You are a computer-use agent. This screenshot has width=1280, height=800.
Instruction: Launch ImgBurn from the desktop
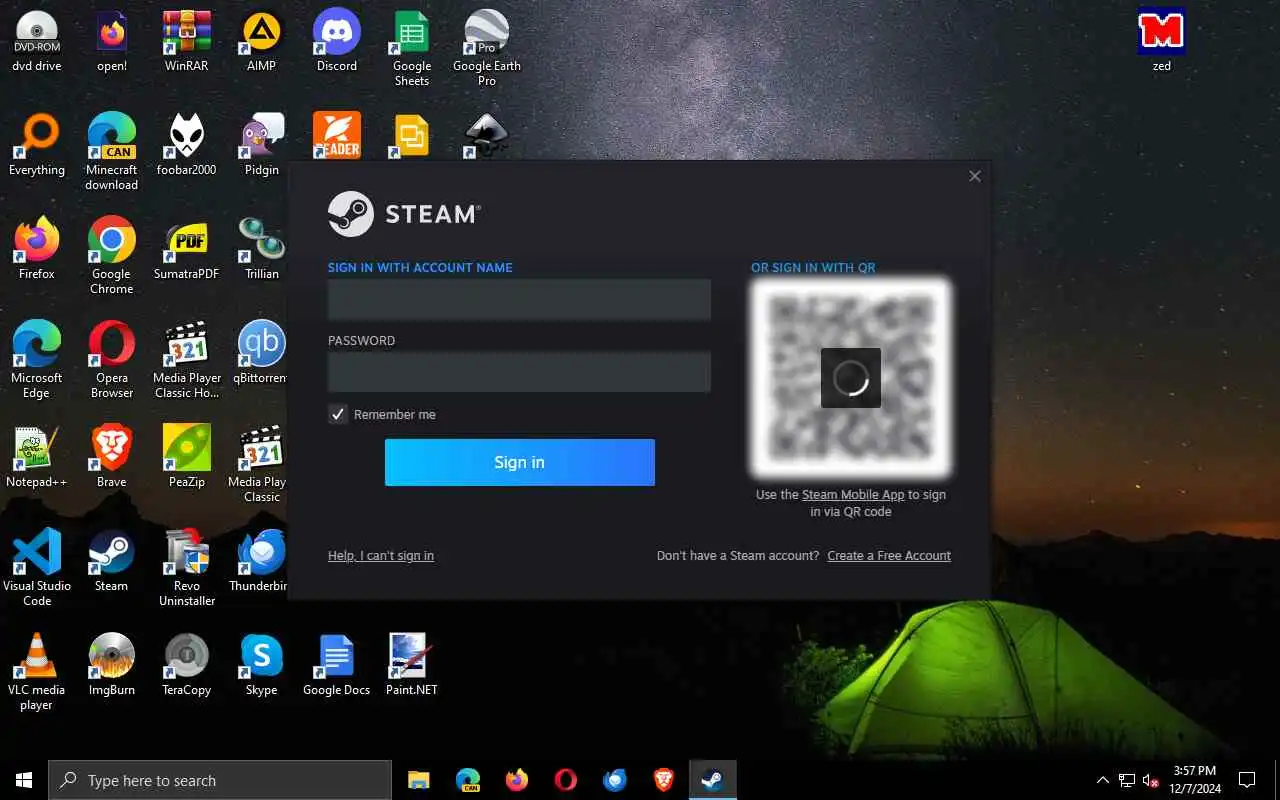click(x=112, y=666)
